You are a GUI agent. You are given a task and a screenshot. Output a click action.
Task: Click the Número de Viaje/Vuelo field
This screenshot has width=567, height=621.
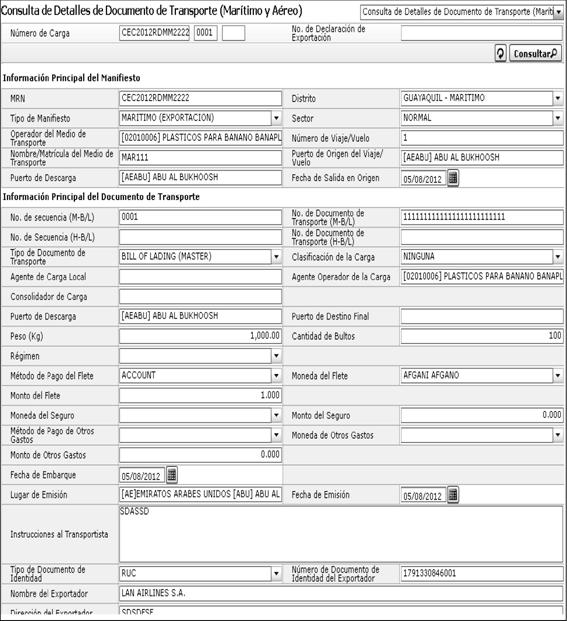coord(482,138)
